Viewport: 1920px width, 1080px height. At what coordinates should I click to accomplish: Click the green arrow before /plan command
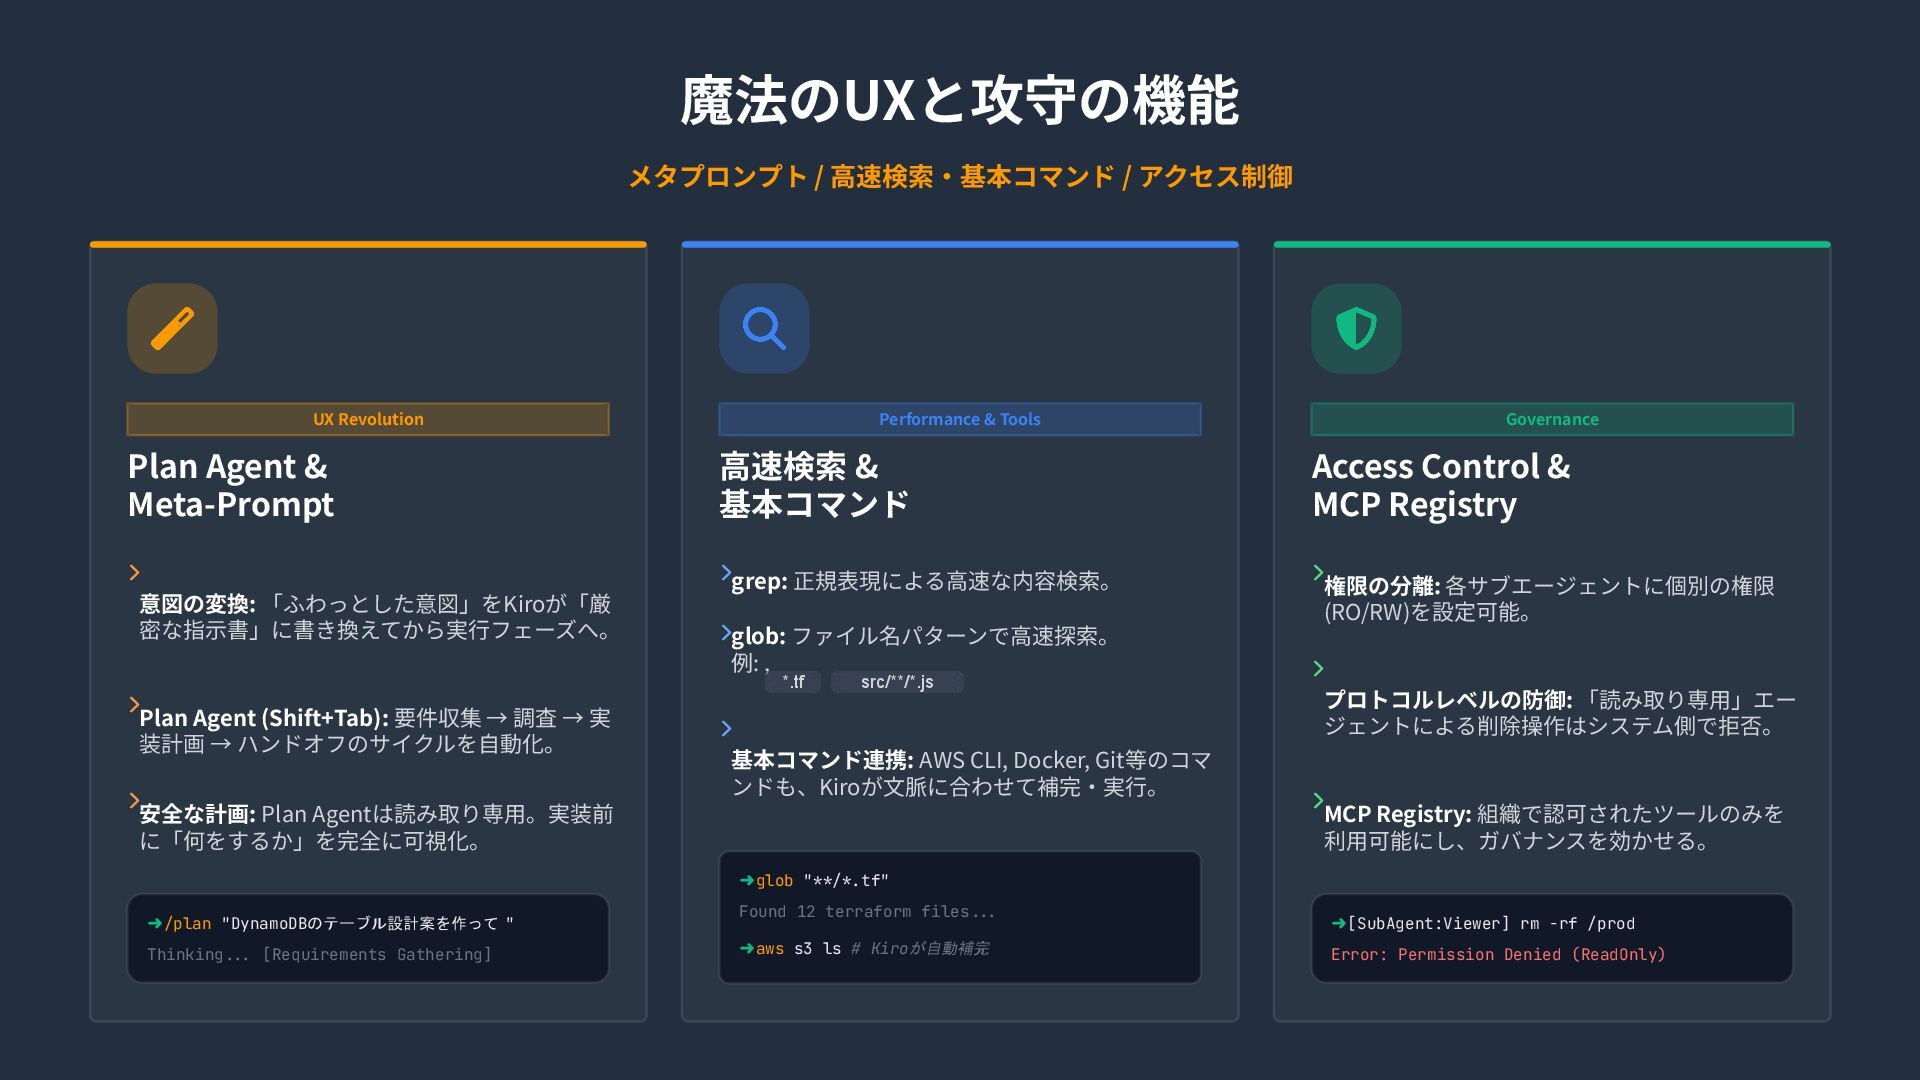pyautogui.click(x=155, y=923)
